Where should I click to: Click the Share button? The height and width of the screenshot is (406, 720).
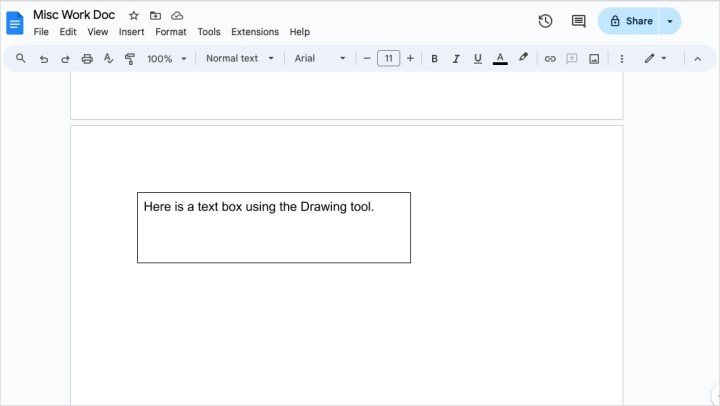[630, 21]
